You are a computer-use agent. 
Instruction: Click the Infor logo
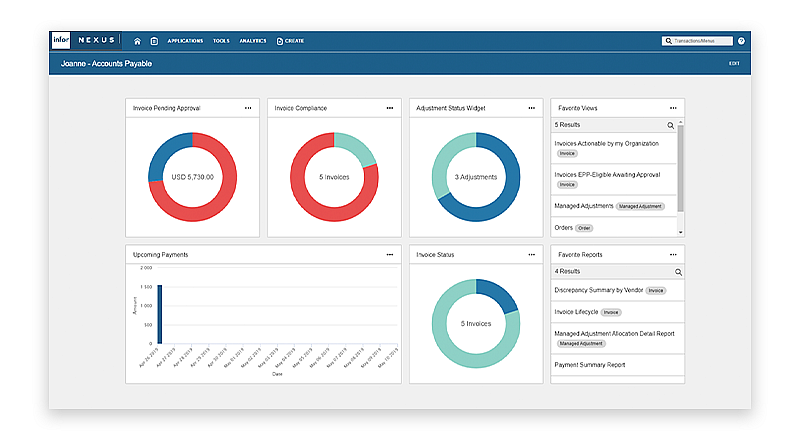coord(60,41)
